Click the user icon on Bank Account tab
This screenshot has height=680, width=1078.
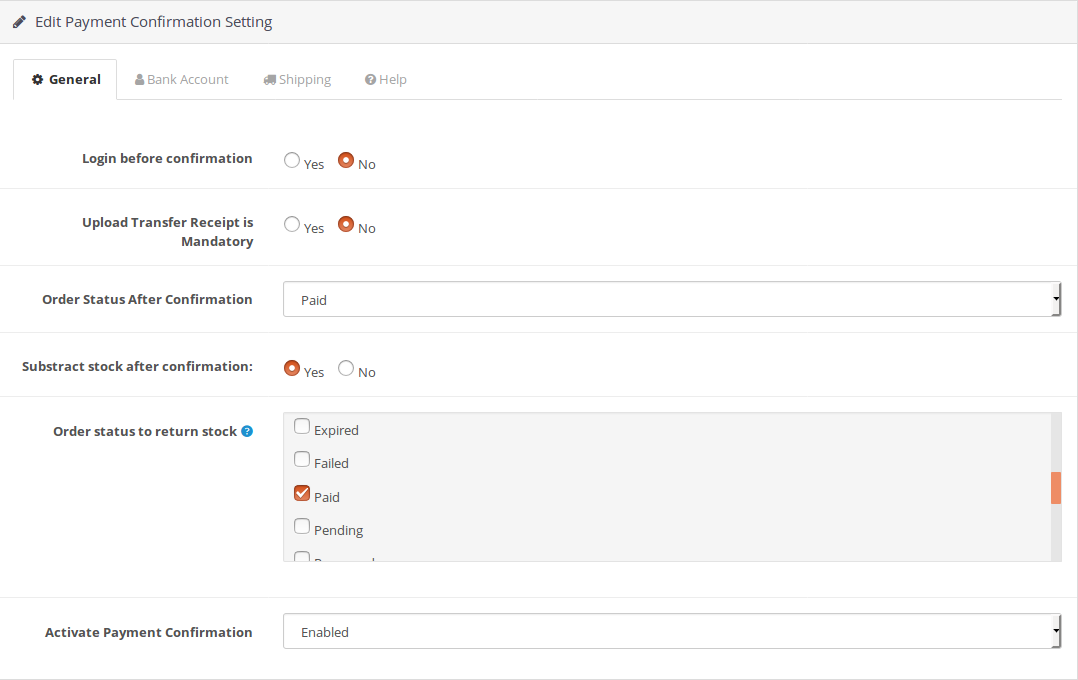(x=140, y=80)
